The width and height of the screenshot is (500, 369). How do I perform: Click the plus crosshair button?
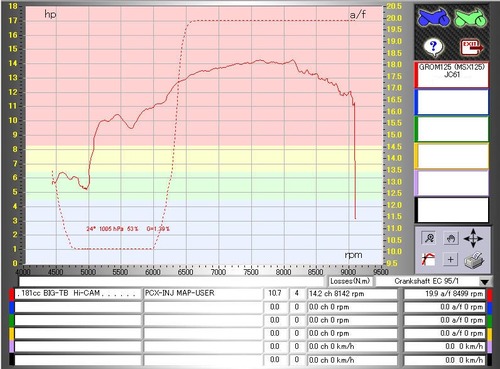[451, 259]
